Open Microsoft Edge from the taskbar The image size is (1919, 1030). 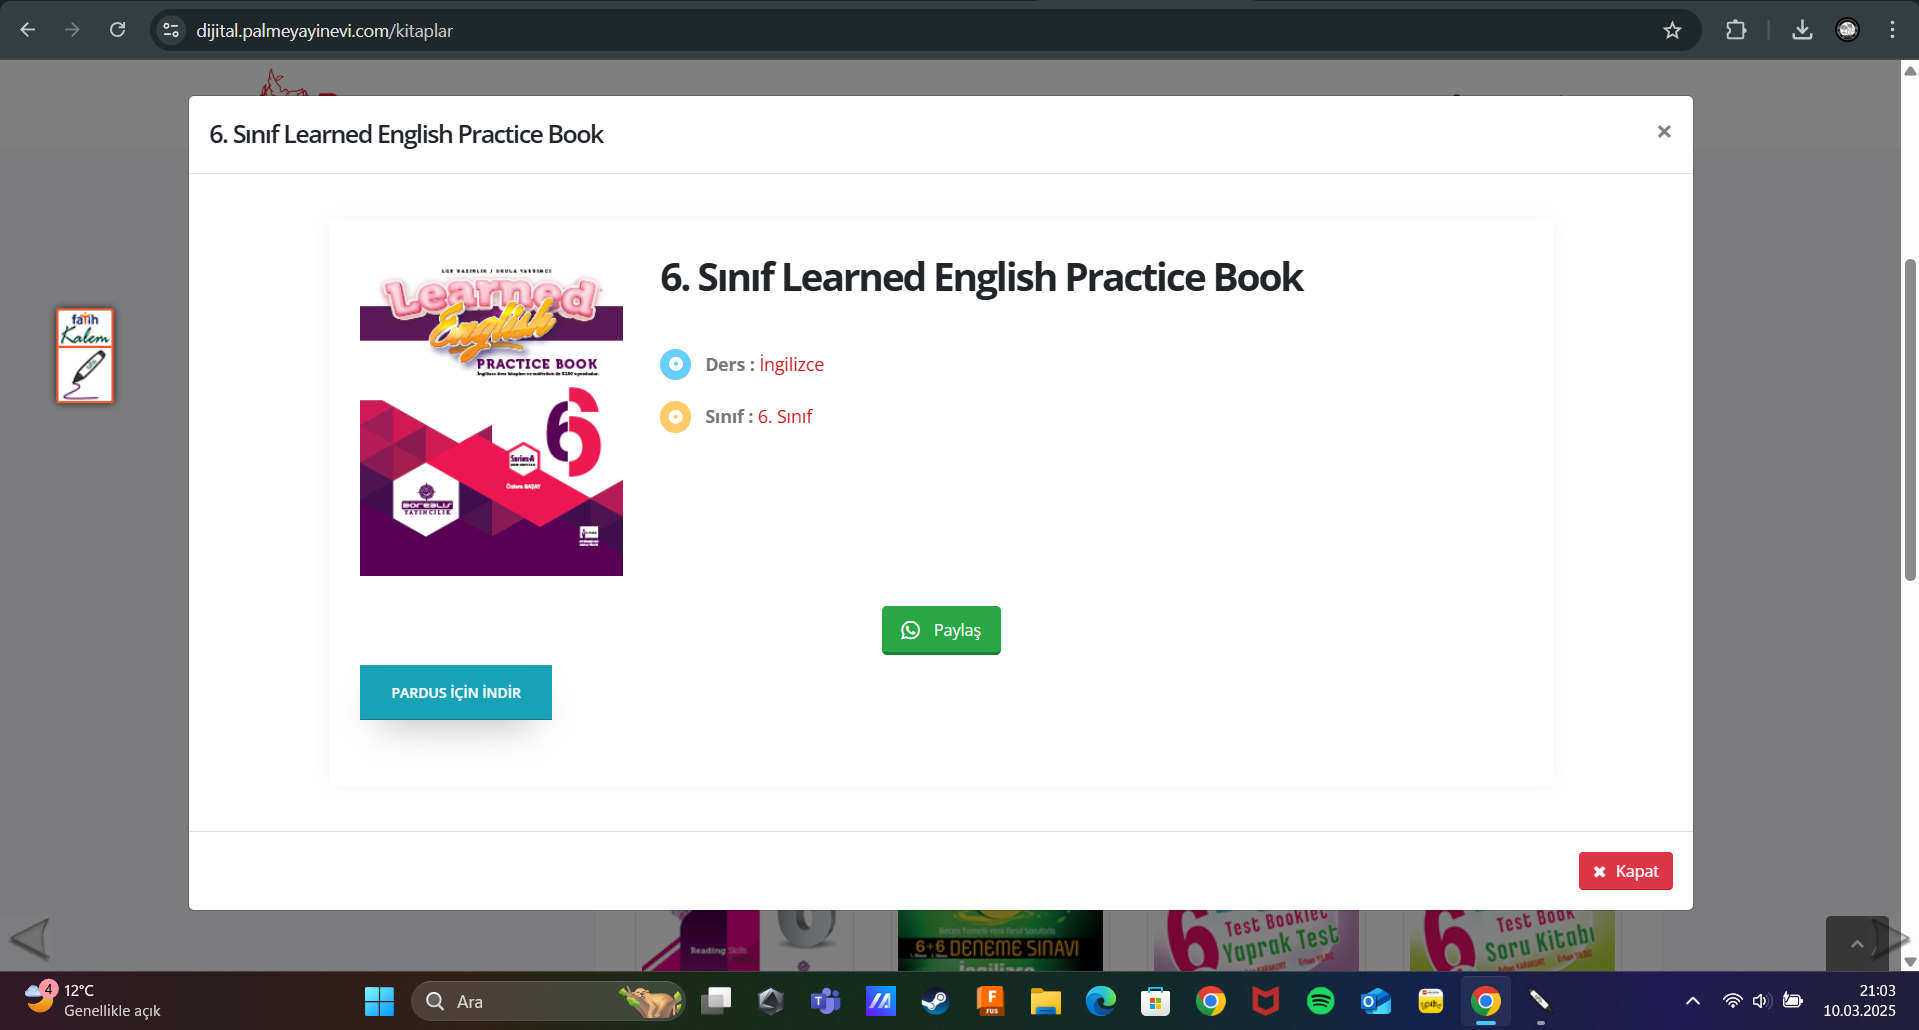coord(1100,1001)
